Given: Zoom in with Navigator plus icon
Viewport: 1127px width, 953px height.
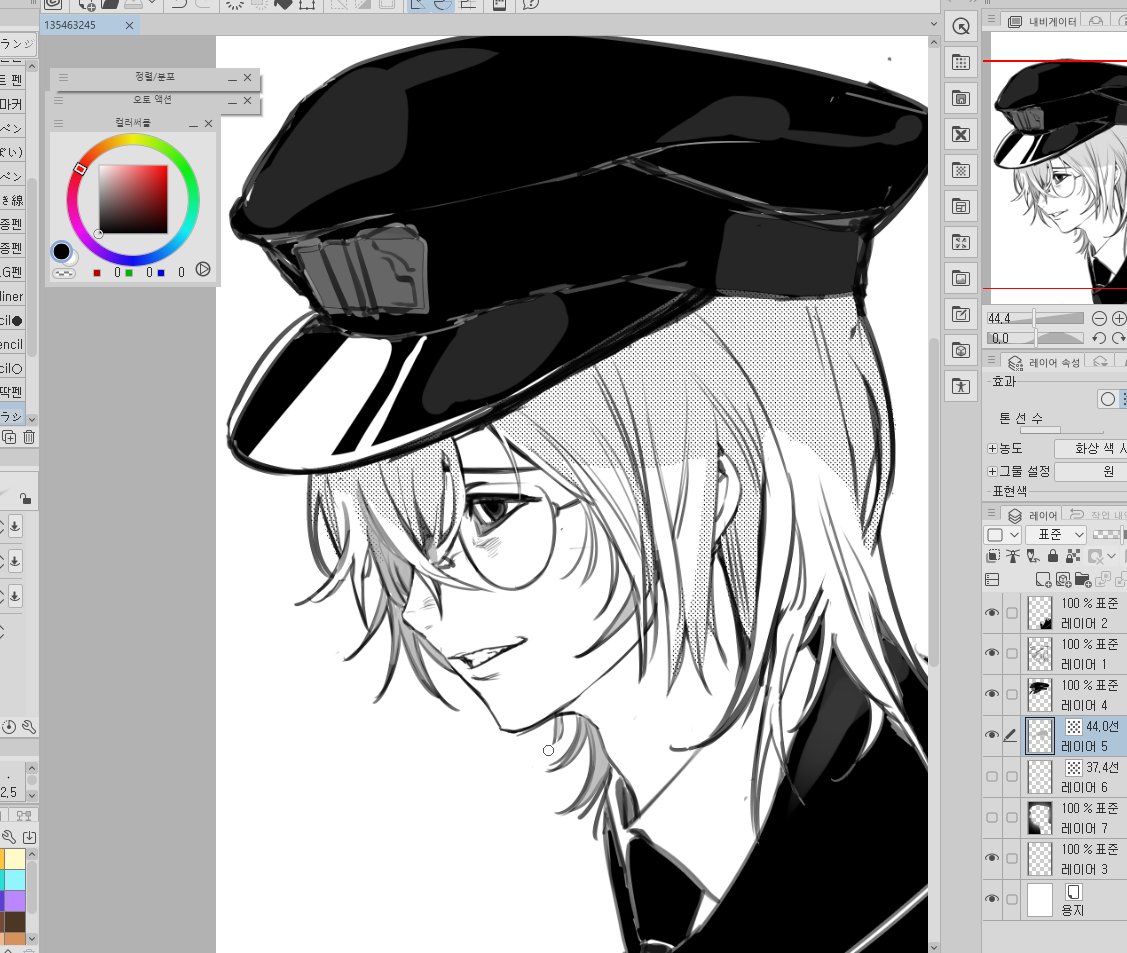Looking at the screenshot, I should point(1119,318).
